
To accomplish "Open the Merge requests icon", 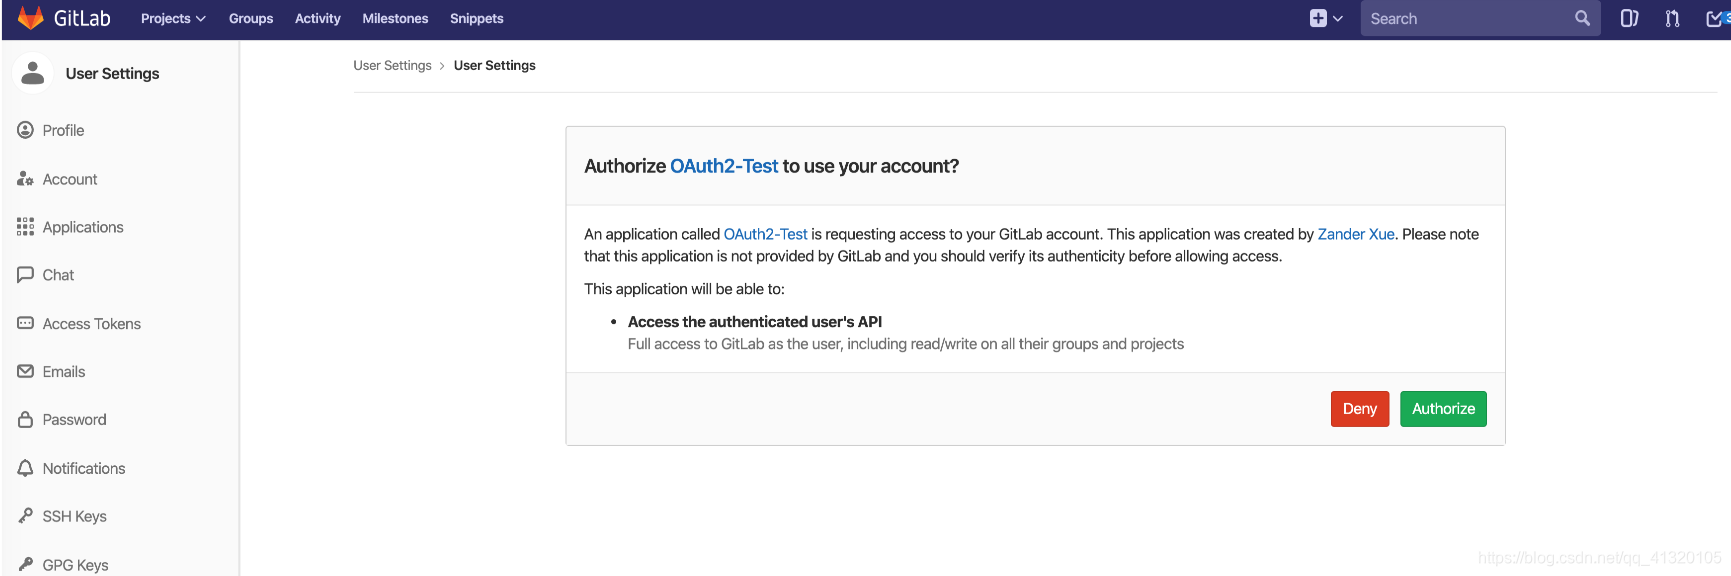I will point(1672,18).
